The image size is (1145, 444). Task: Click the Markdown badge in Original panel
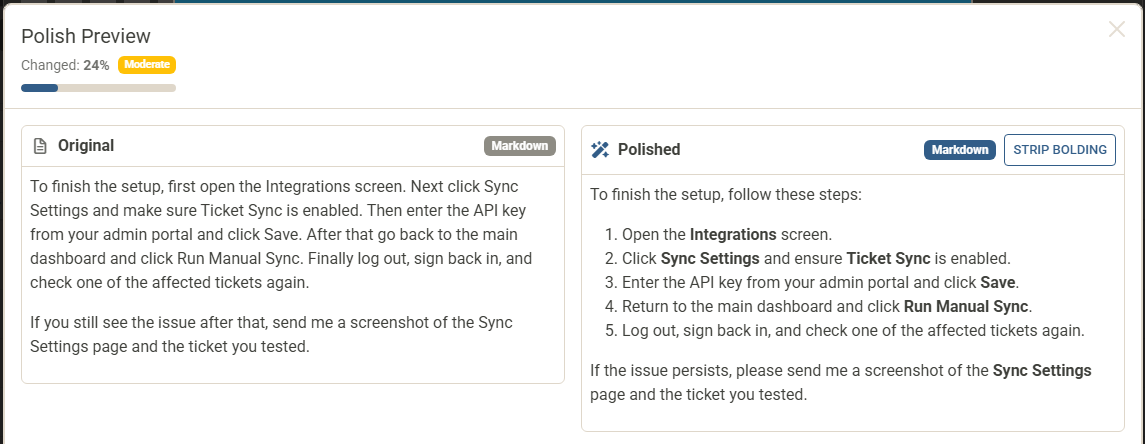[x=520, y=146]
